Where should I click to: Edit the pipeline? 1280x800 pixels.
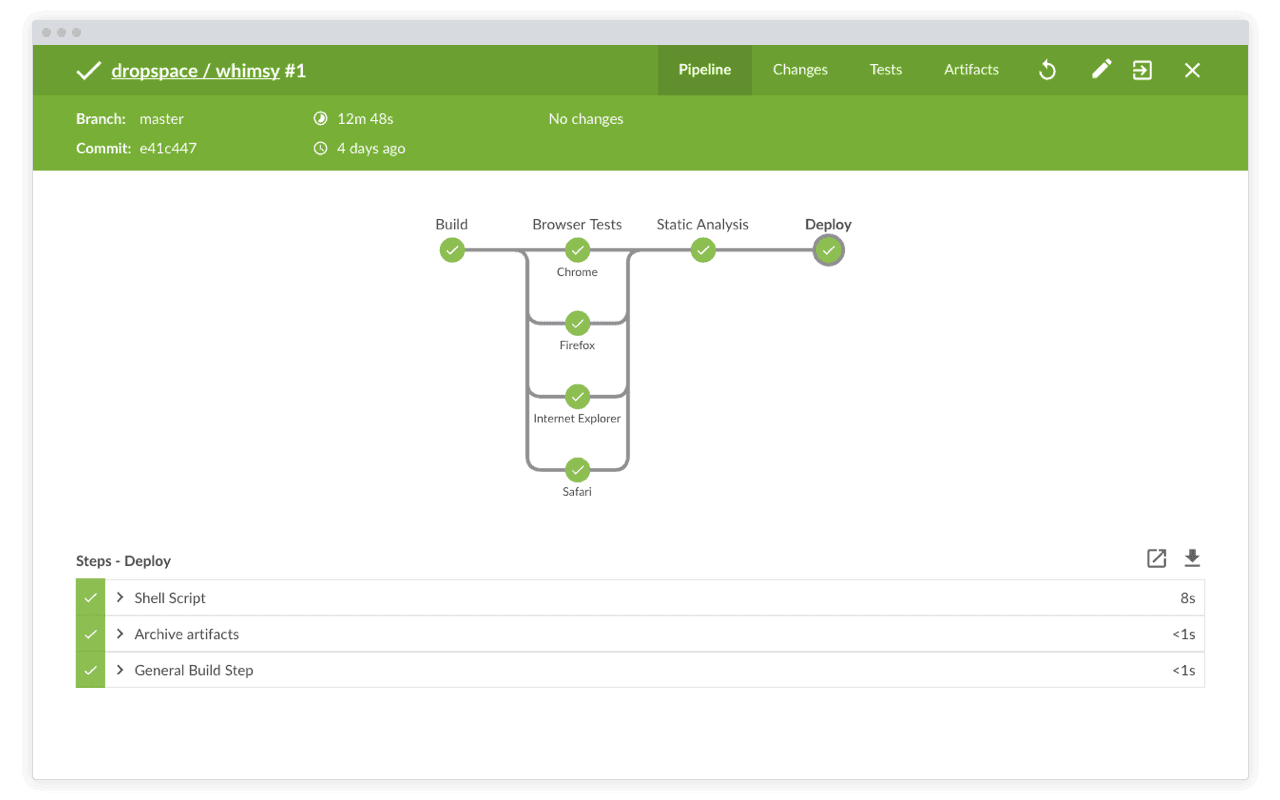click(1100, 70)
